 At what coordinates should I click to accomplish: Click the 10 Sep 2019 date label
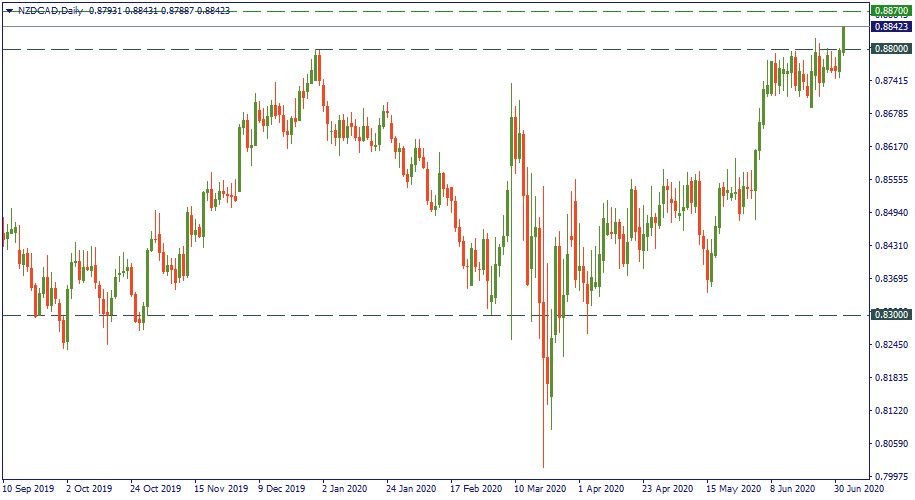(28, 490)
